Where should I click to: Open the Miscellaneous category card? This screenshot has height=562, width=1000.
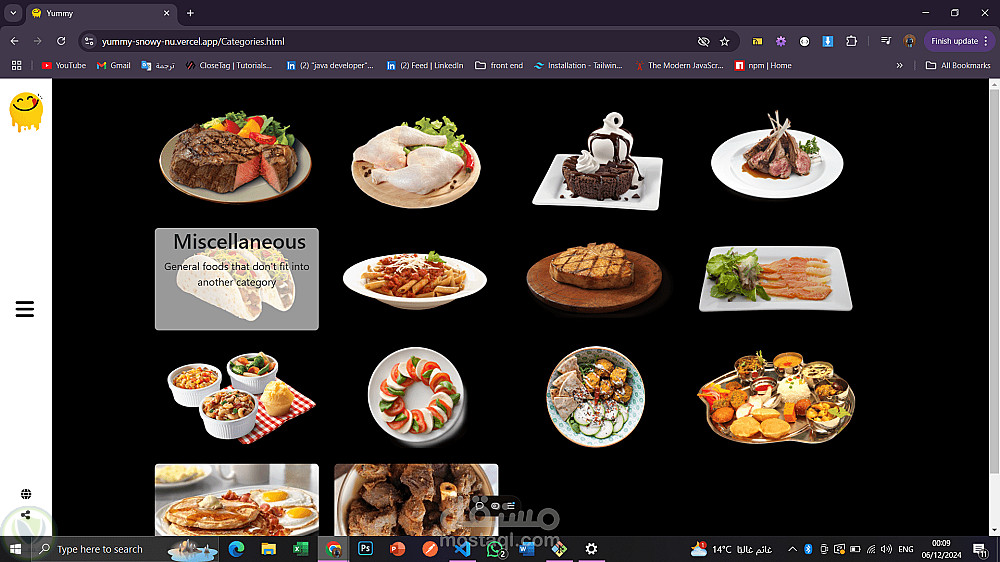click(237, 279)
